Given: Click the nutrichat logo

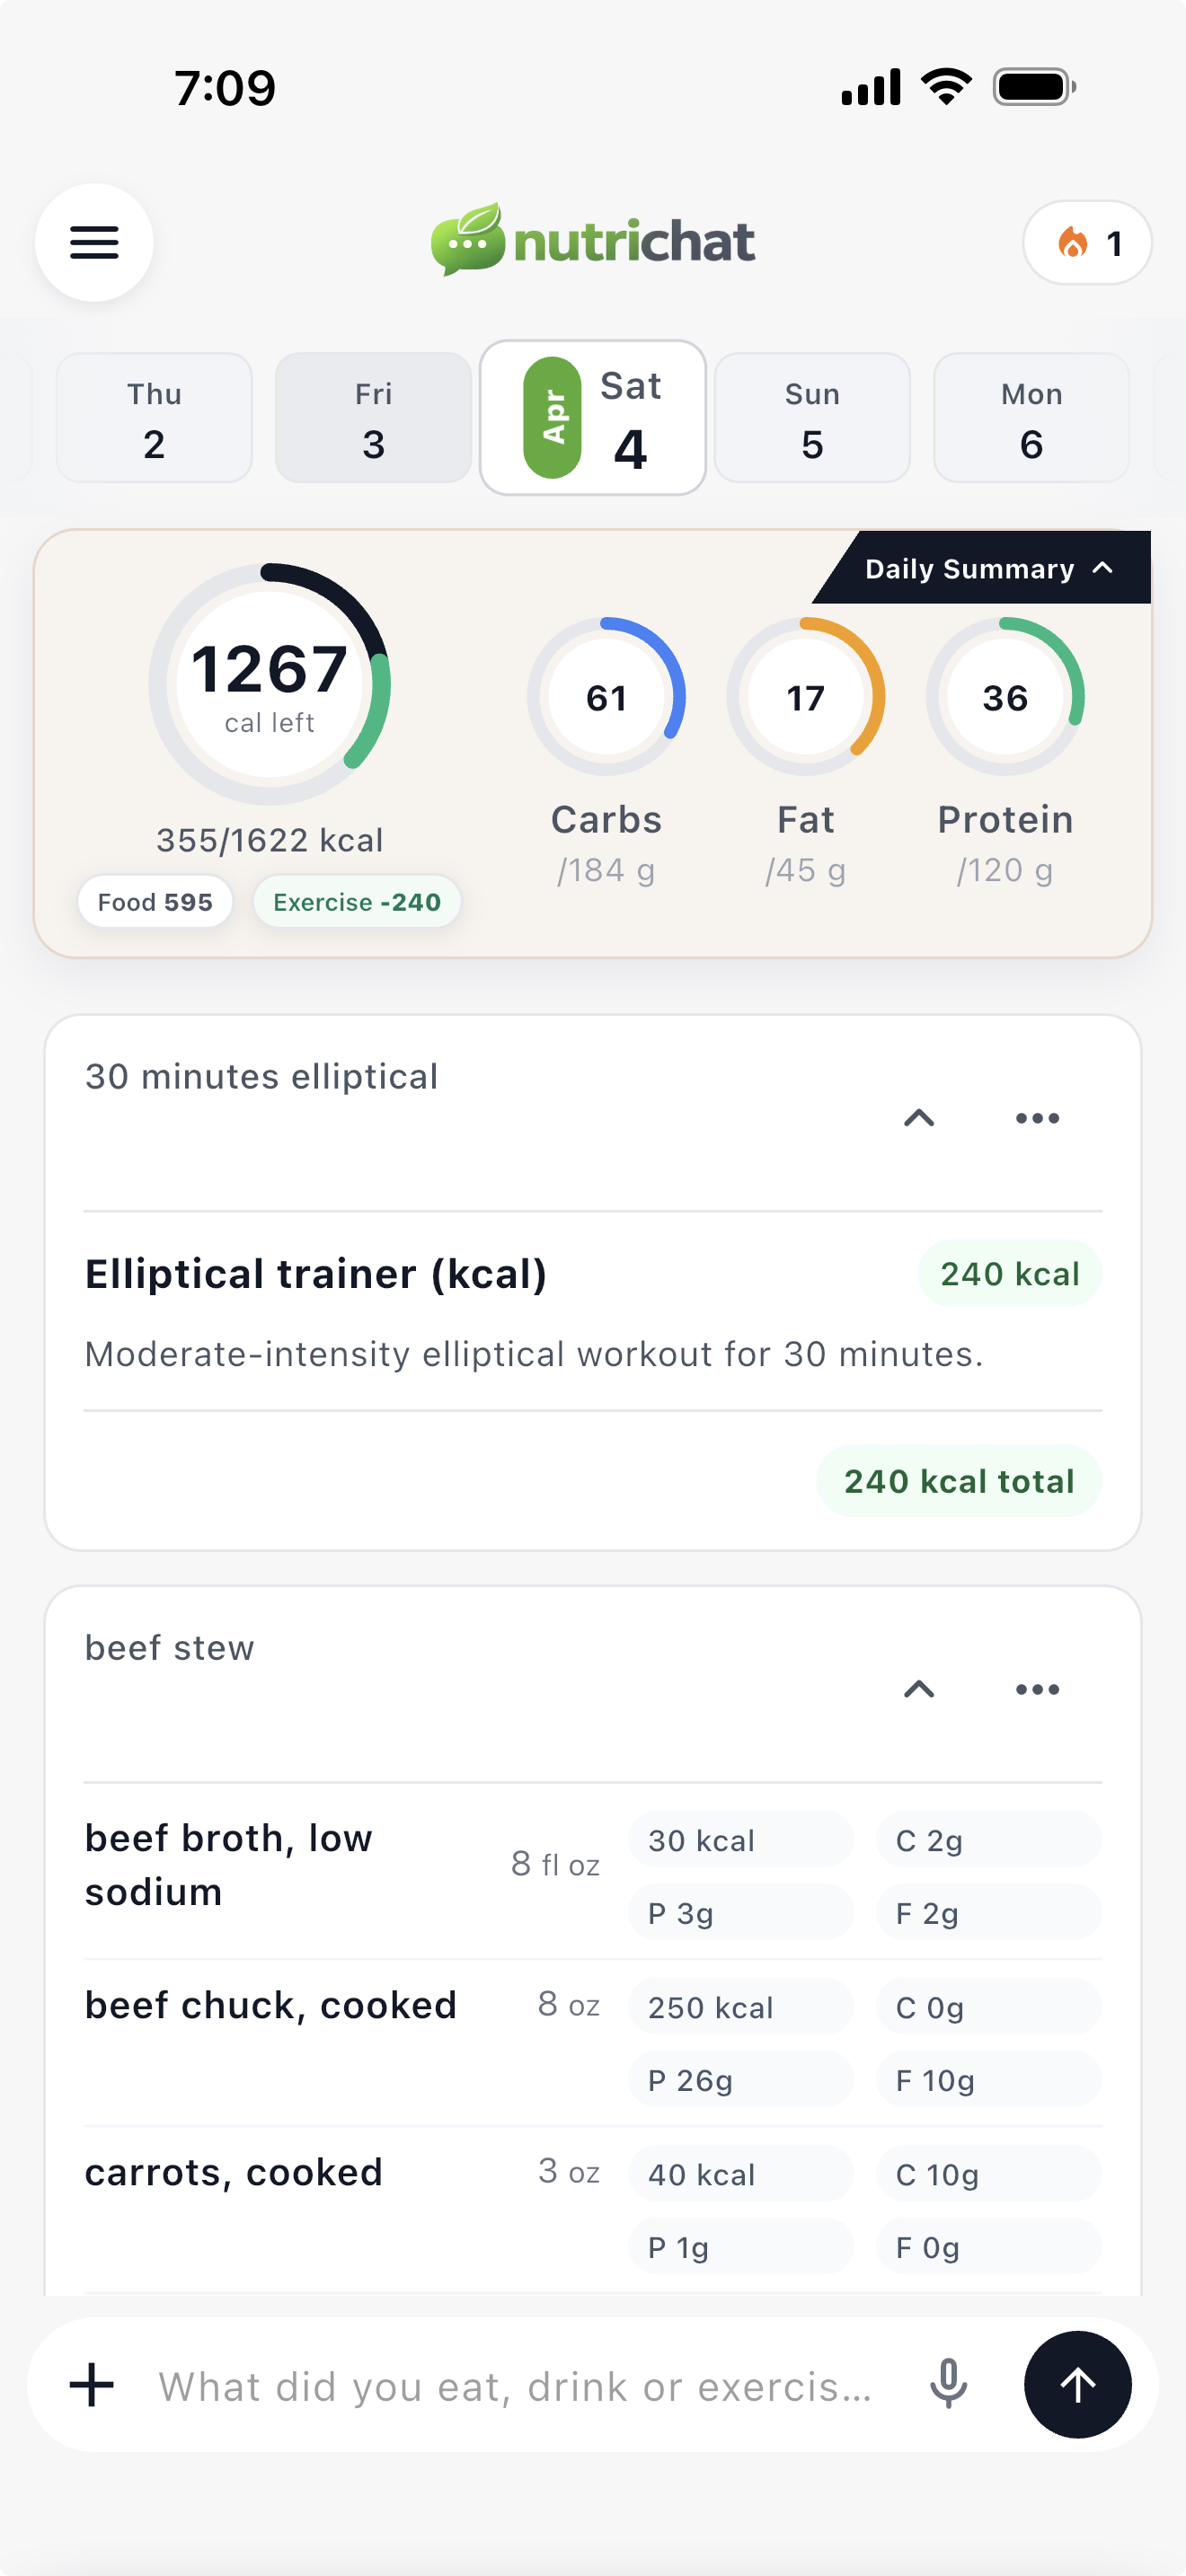Looking at the screenshot, I should point(593,240).
